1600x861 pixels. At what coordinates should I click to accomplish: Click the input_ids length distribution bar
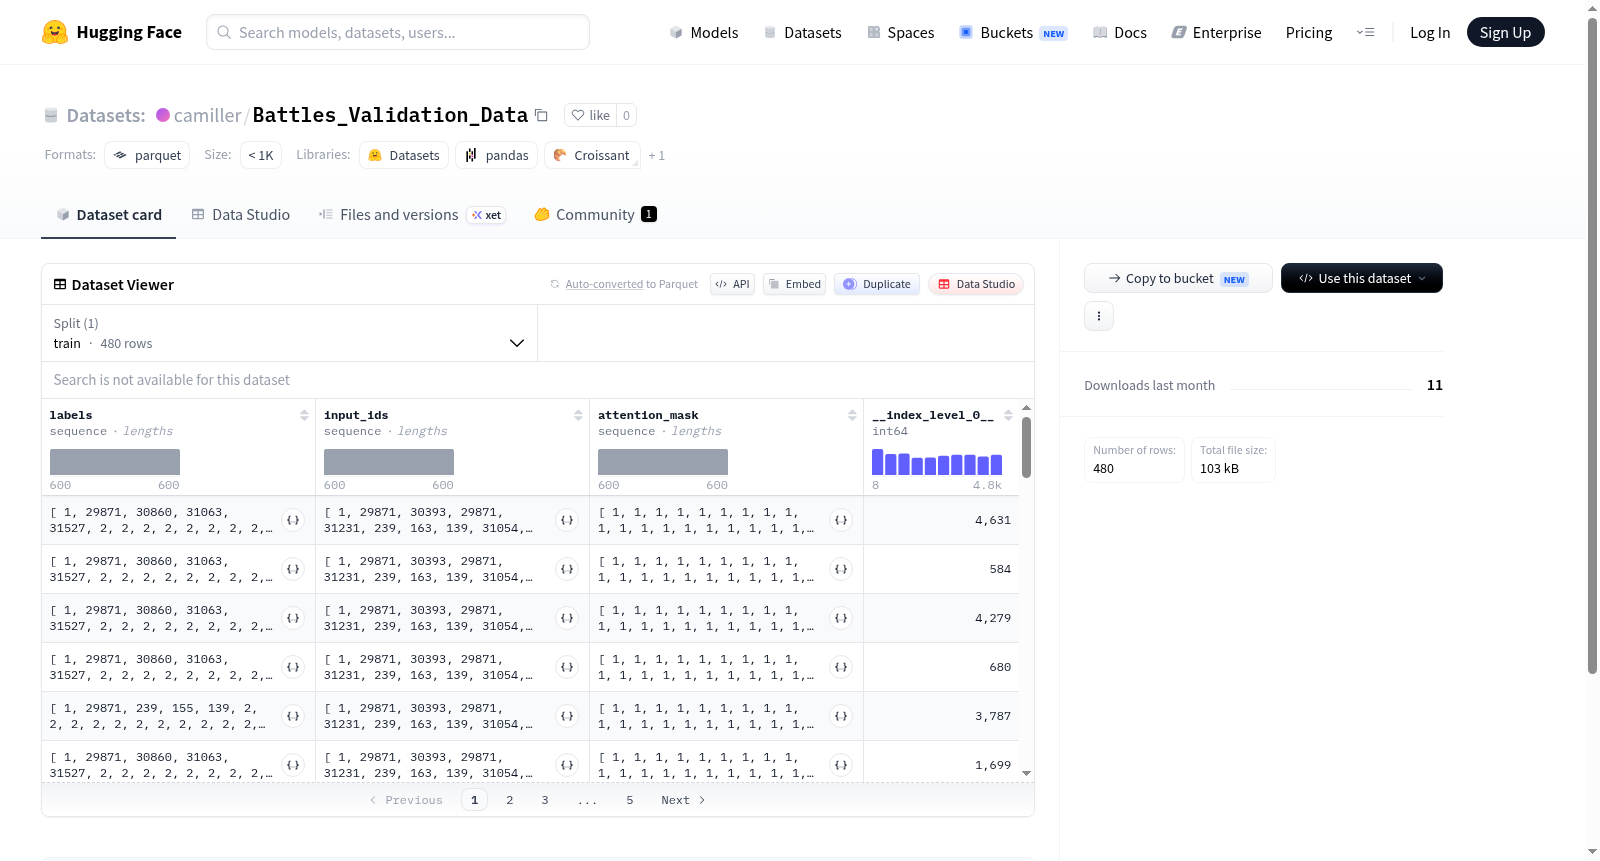point(389,462)
